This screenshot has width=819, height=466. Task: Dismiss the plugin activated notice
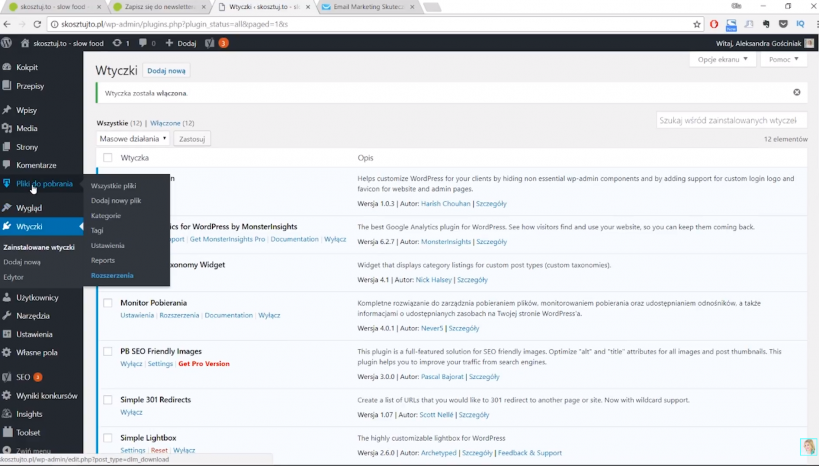797,92
